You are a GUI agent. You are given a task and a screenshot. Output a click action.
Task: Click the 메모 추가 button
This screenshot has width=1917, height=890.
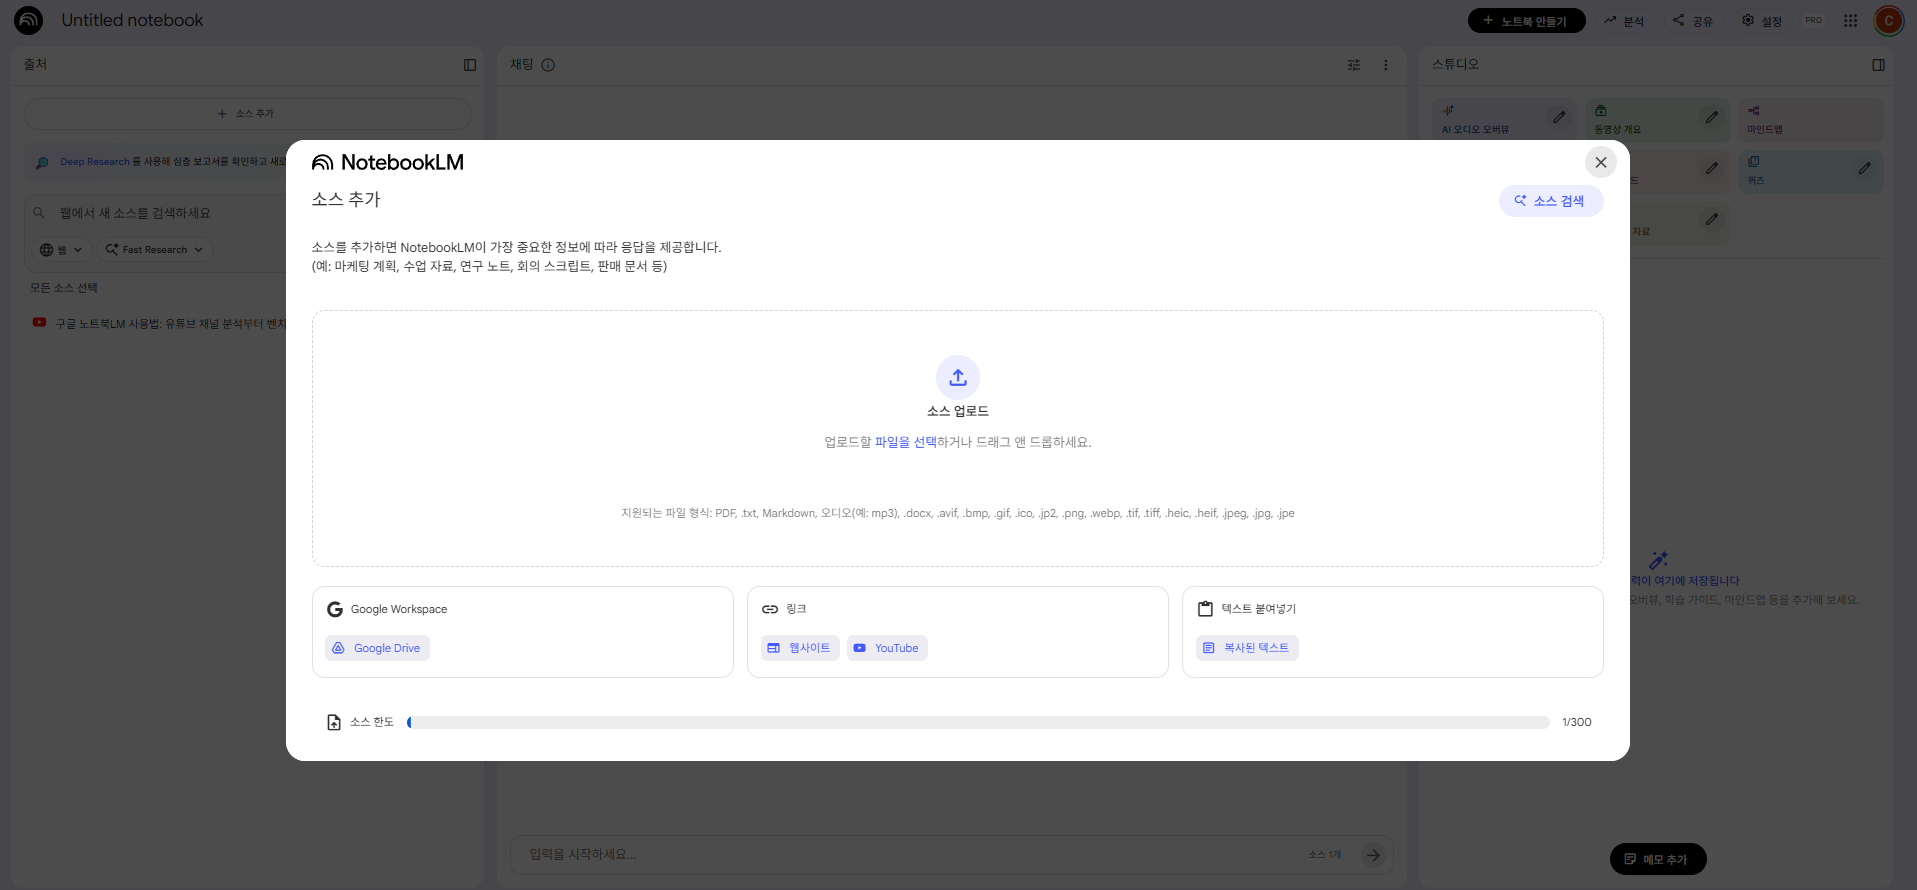(1658, 859)
